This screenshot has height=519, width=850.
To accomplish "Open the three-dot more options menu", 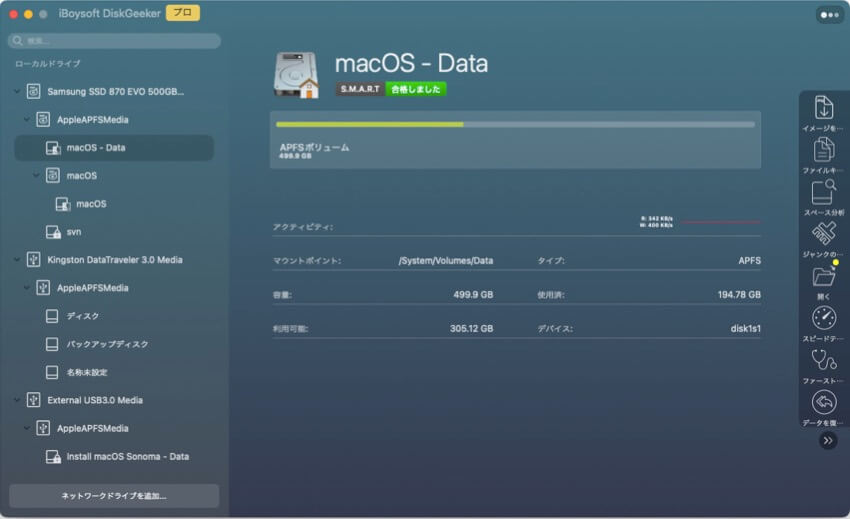I will 829,15.
